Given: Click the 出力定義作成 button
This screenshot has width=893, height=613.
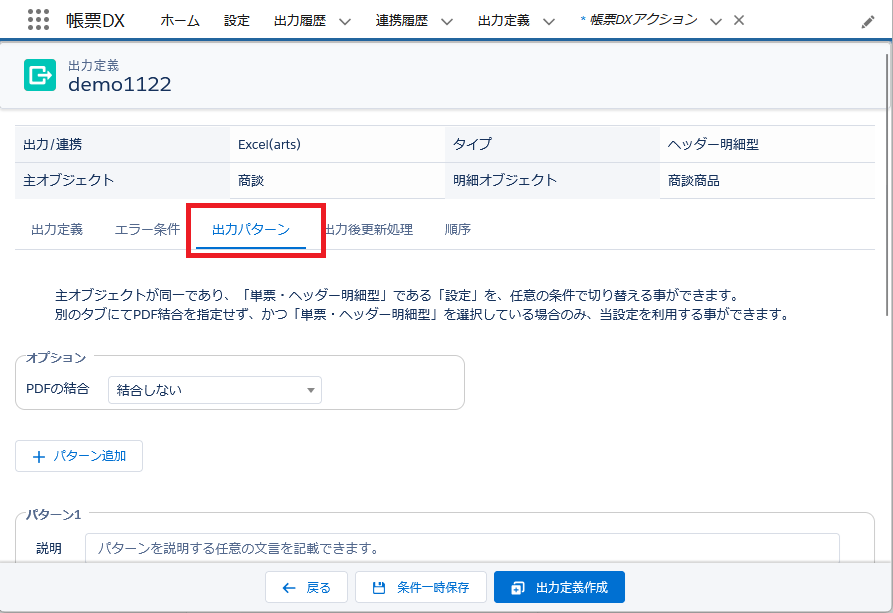Looking at the screenshot, I should click(559, 587).
